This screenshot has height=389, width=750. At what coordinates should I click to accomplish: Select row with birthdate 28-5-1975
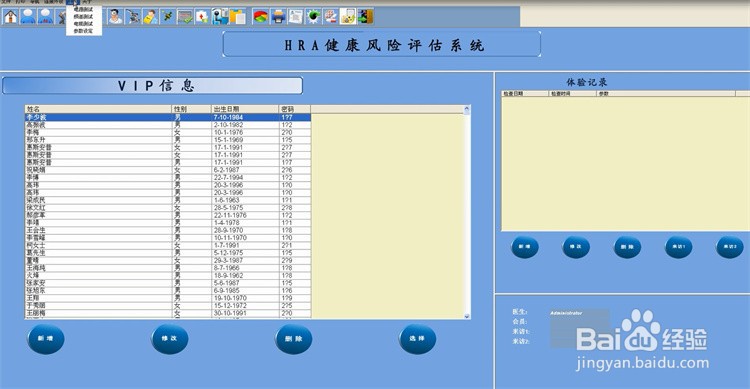point(167,208)
